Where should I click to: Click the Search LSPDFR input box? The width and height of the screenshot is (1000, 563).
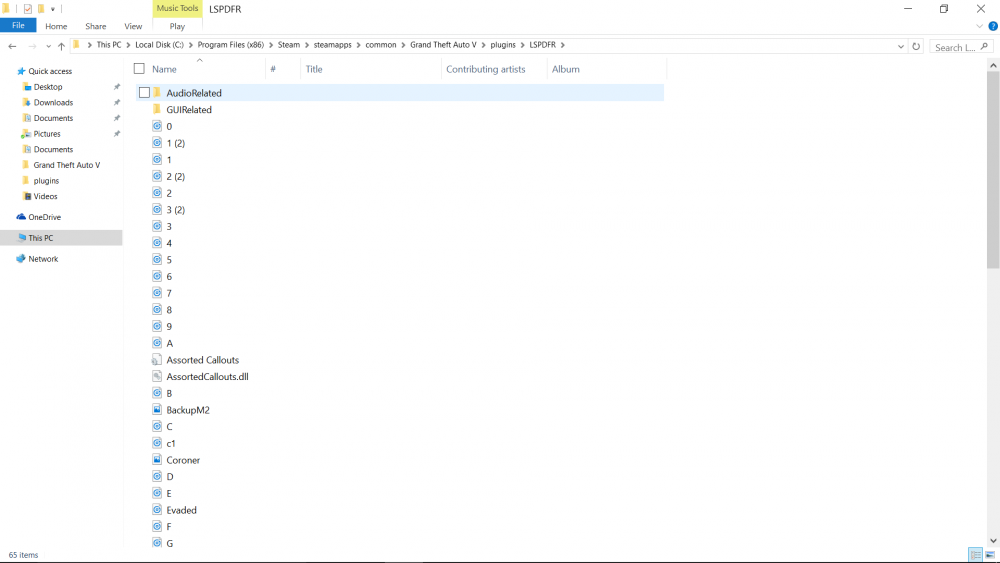point(961,47)
